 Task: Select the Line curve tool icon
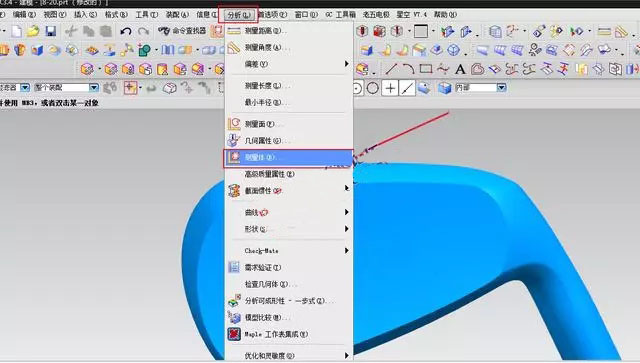pyautogui.click(x=391, y=69)
